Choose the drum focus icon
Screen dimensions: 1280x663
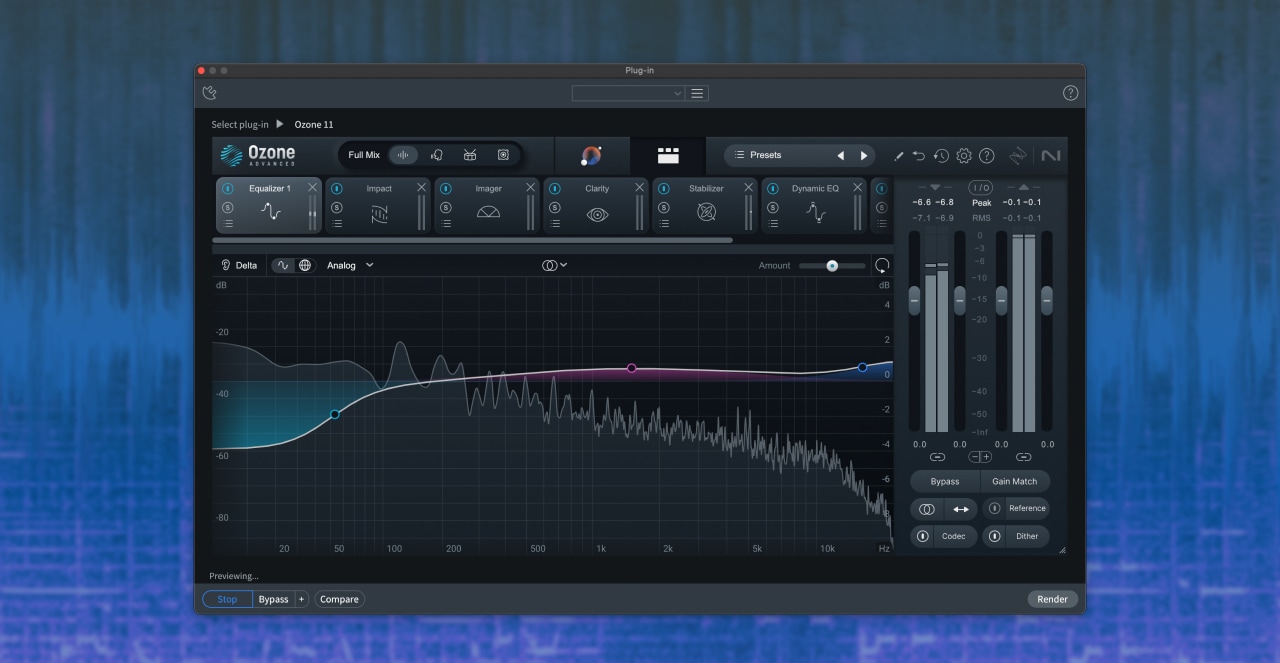click(x=470, y=155)
